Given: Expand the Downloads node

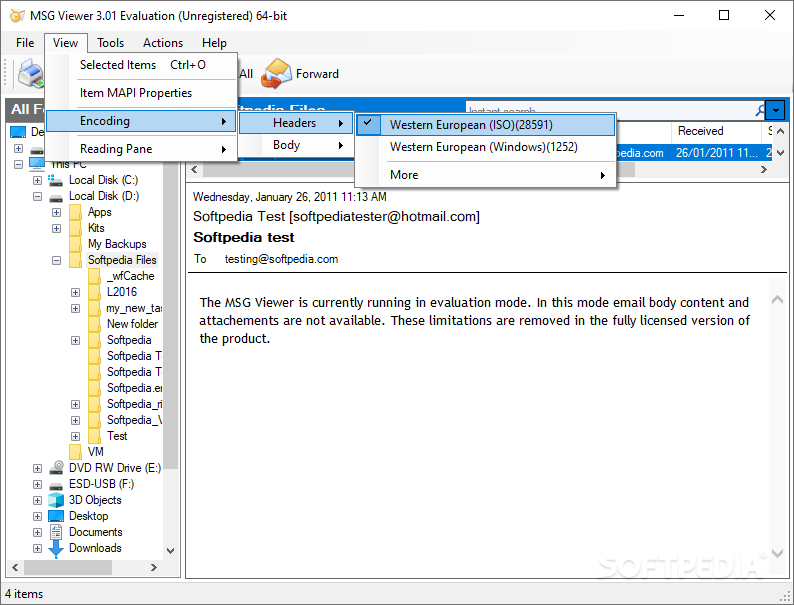Looking at the screenshot, I should tap(37, 548).
